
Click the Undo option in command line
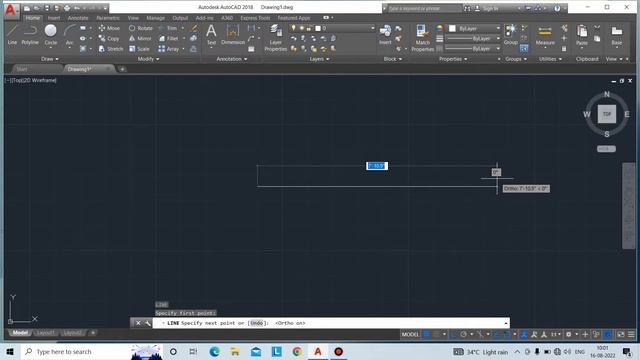(x=256, y=323)
